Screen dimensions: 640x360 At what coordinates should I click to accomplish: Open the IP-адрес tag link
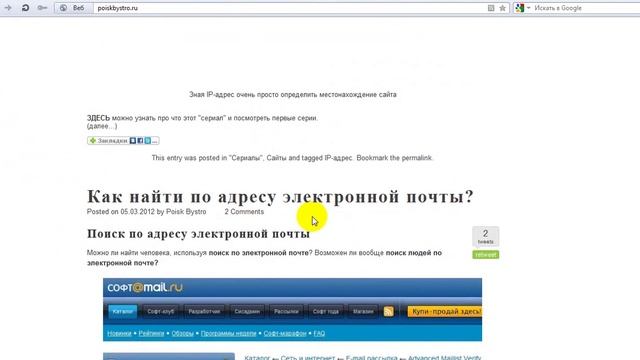click(x=338, y=158)
